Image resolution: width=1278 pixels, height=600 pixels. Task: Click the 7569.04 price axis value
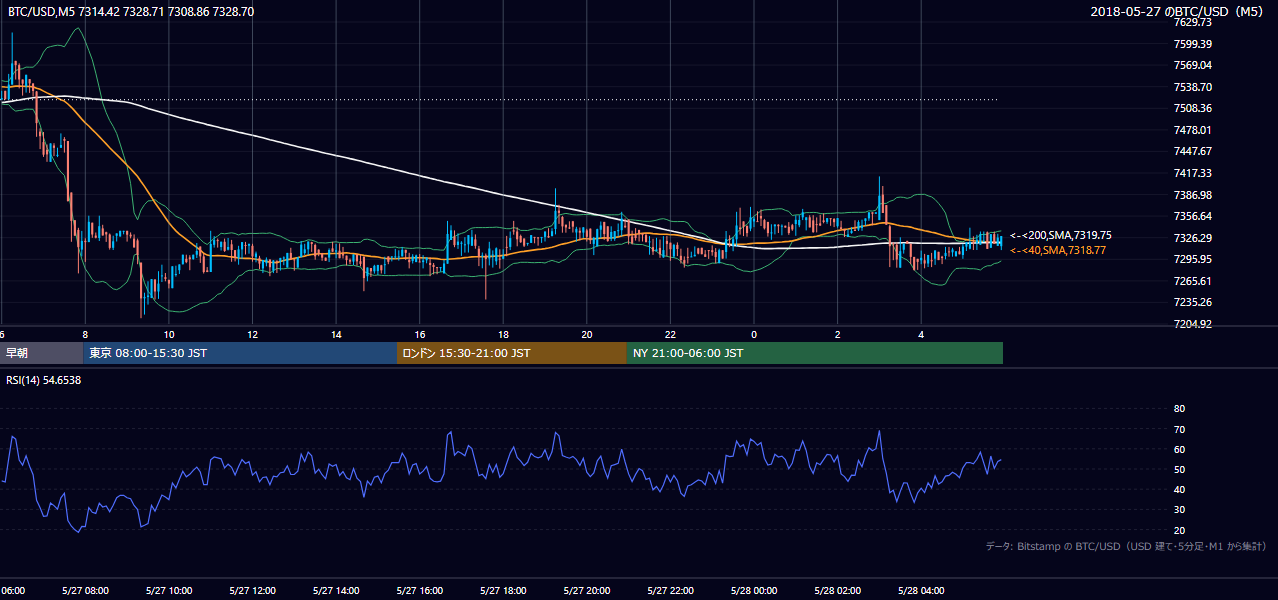point(1192,65)
